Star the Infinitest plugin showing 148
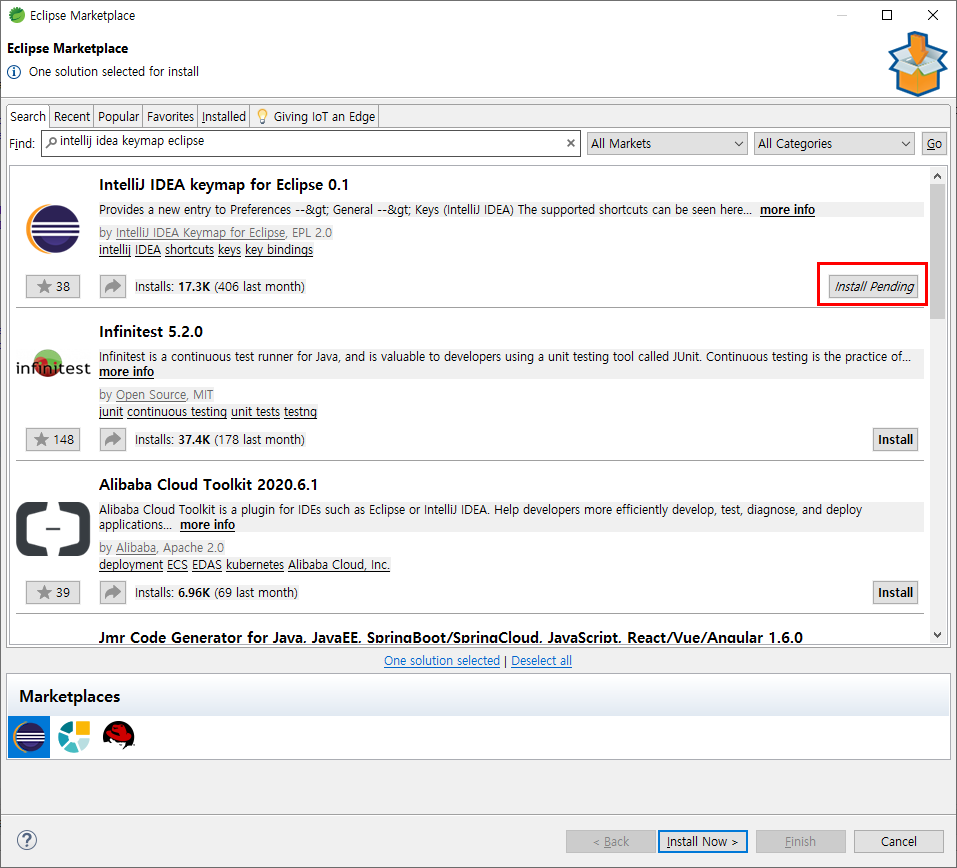This screenshot has height=868, width=957. 53,439
